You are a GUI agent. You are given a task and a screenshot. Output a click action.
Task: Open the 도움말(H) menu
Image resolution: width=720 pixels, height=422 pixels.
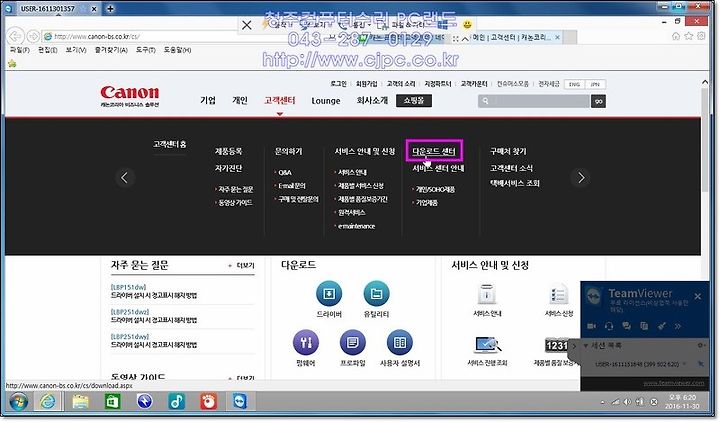(x=178, y=50)
